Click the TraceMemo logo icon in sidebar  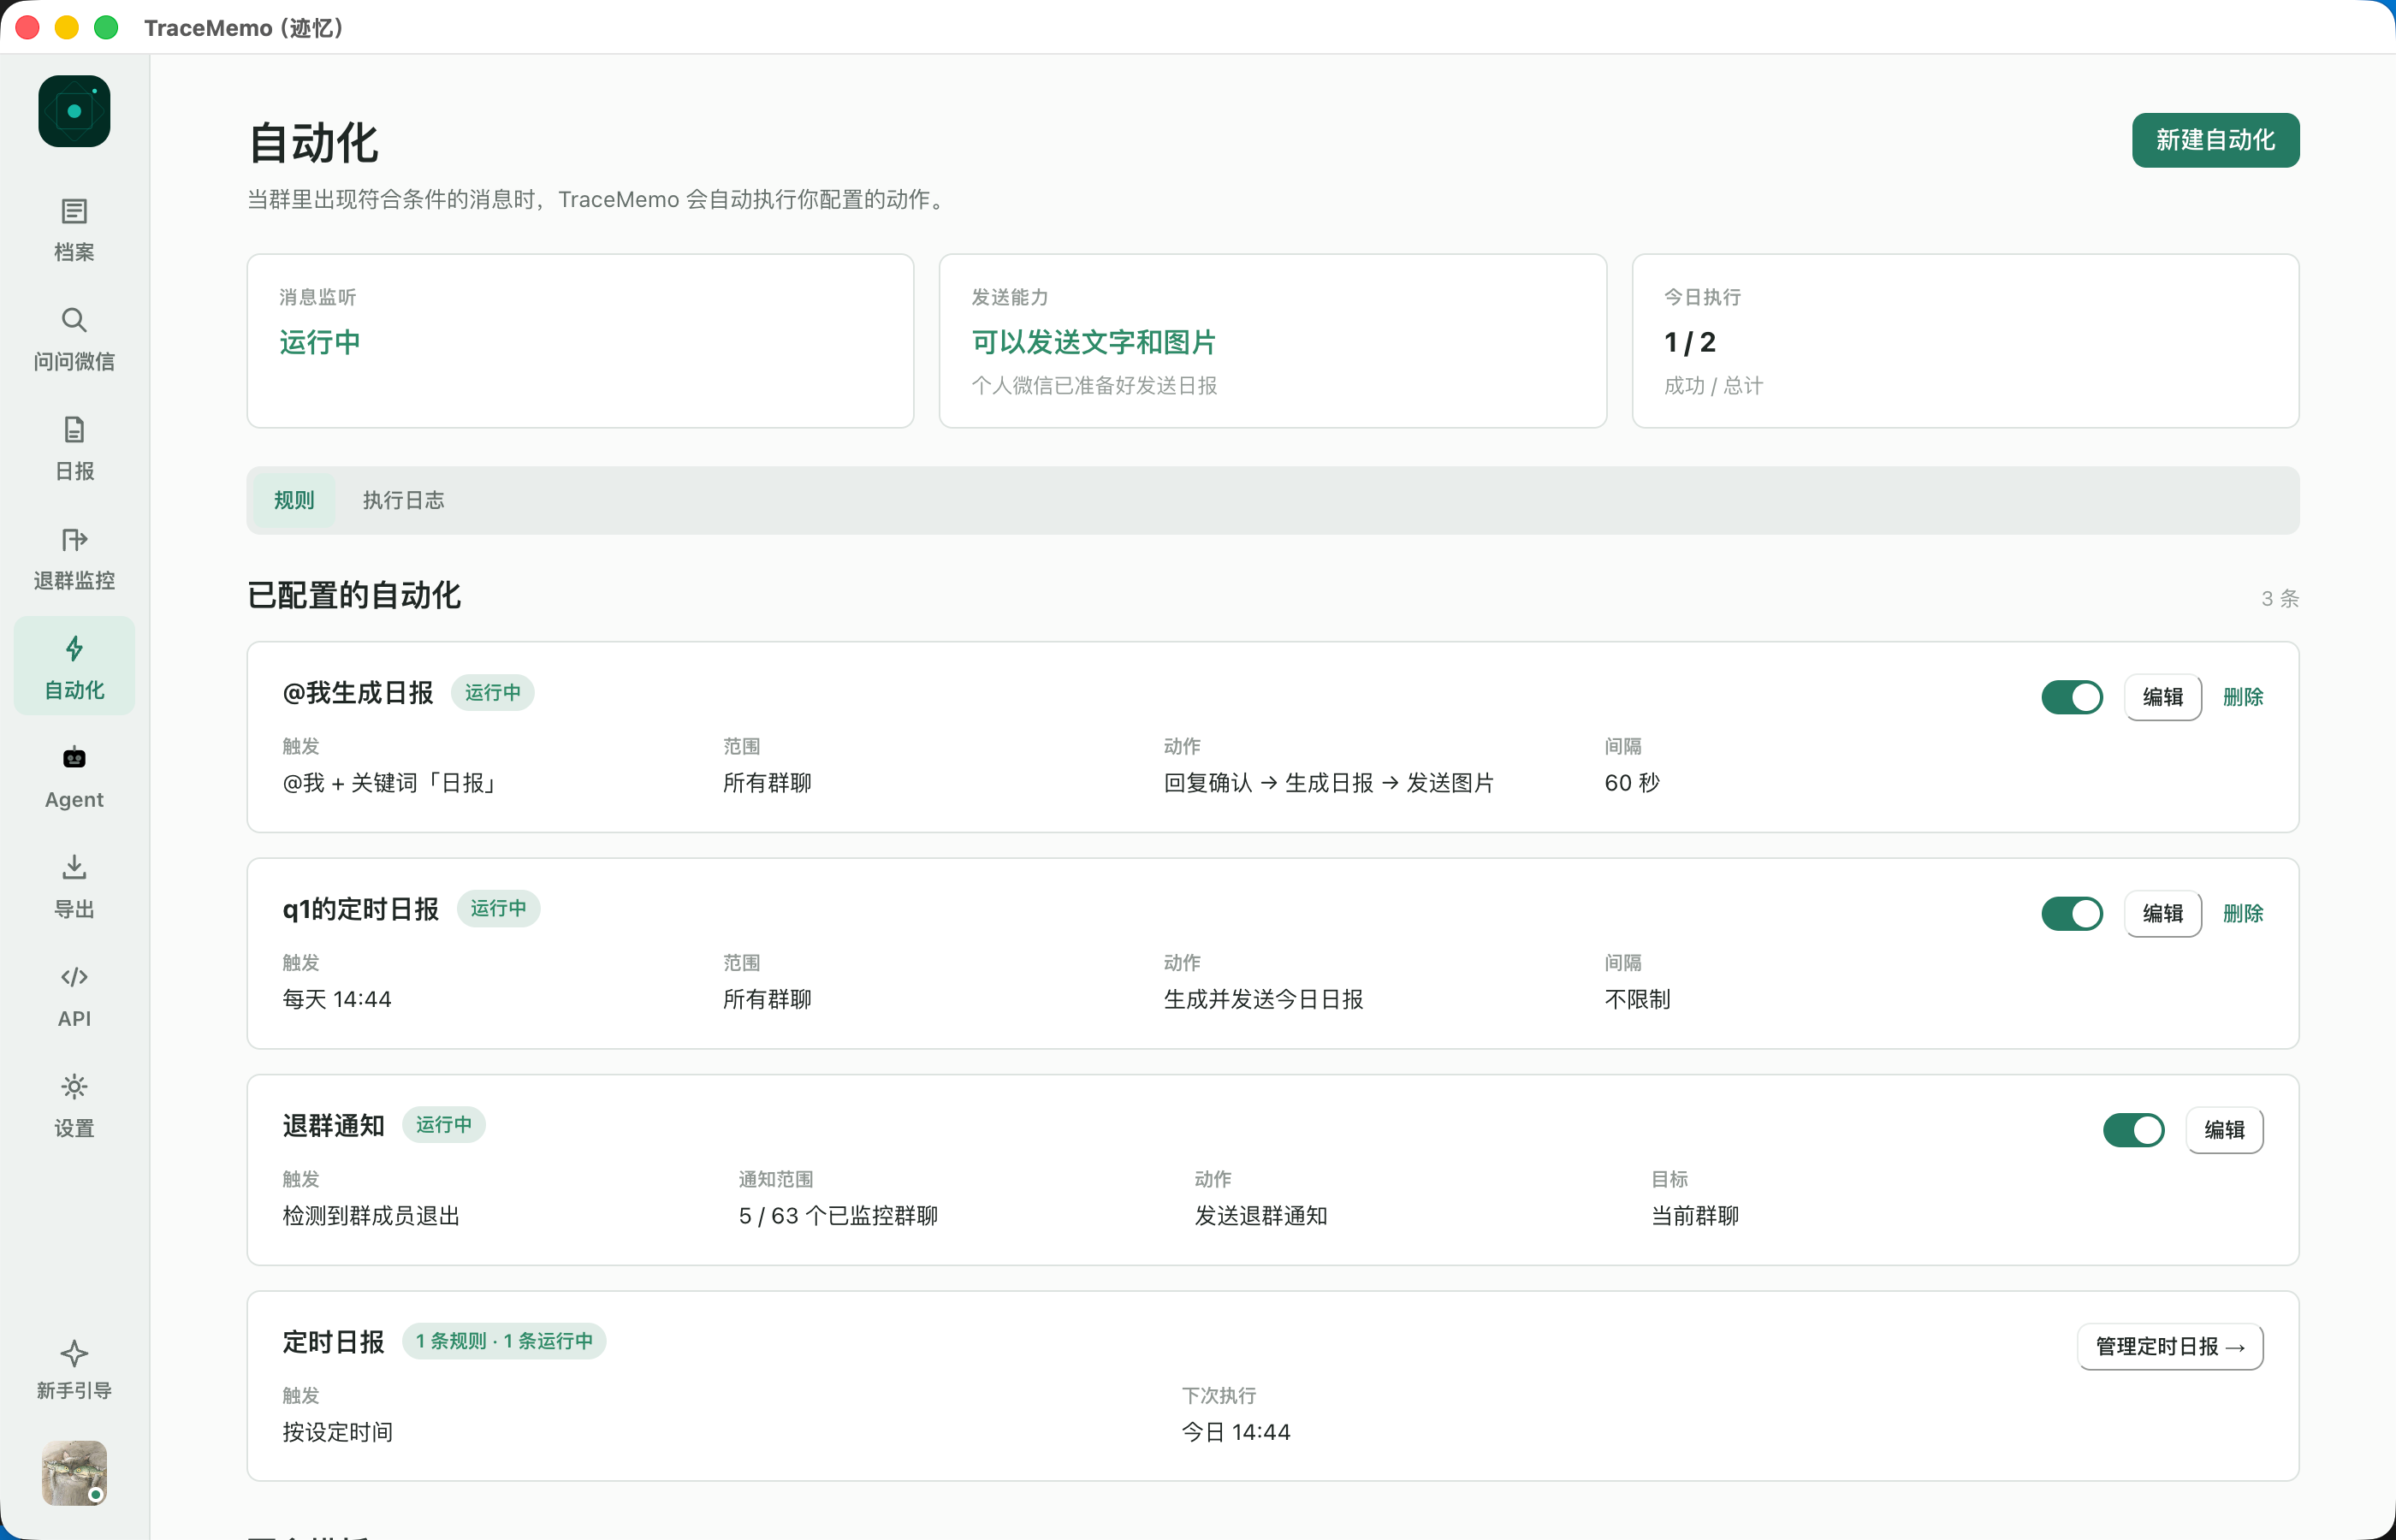[x=74, y=111]
